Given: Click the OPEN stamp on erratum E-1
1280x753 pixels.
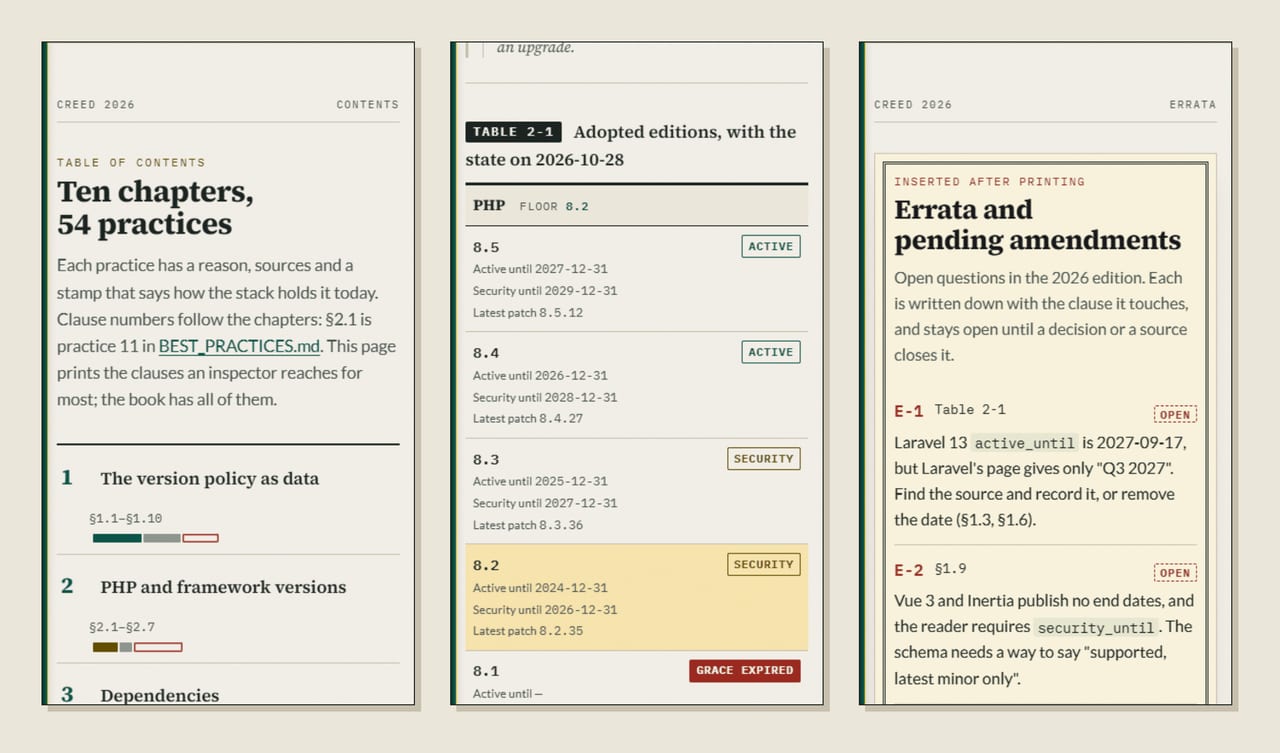Looking at the screenshot, I should click(1175, 415).
